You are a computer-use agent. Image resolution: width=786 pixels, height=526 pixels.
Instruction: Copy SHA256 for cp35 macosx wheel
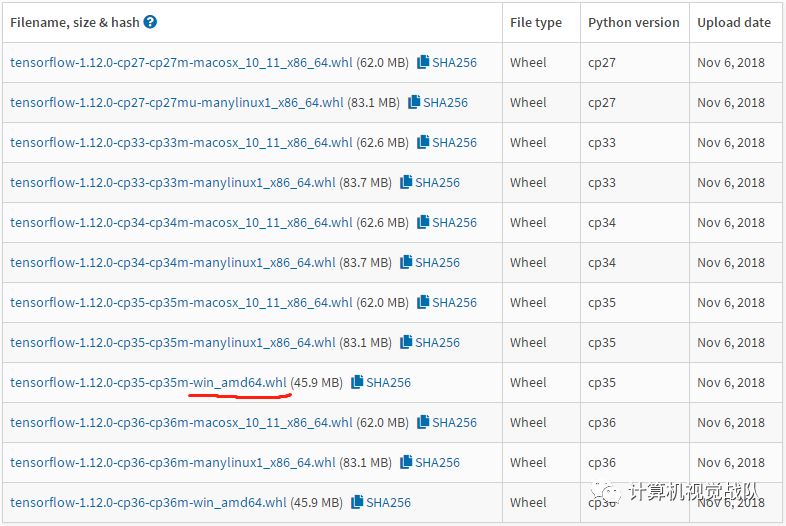point(447,302)
